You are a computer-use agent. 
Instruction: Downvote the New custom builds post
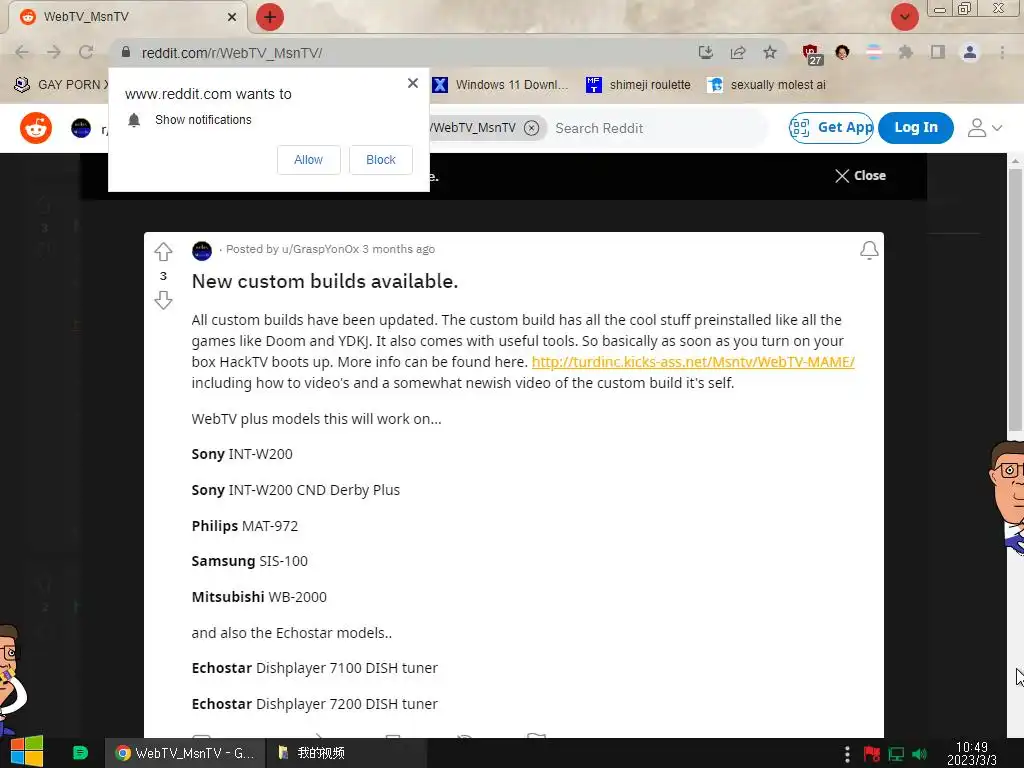[163, 300]
